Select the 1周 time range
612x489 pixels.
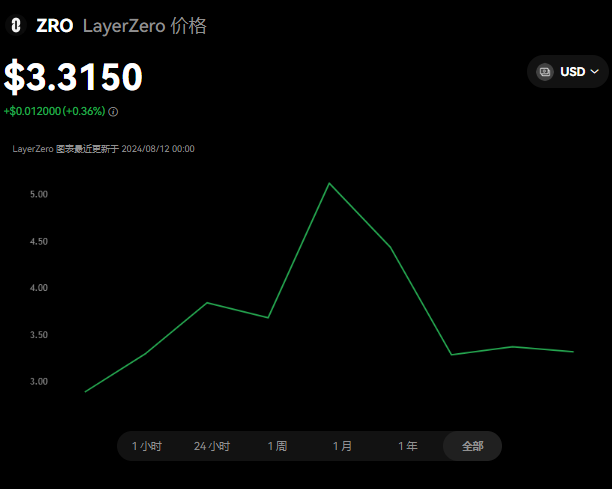click(278, 446)
